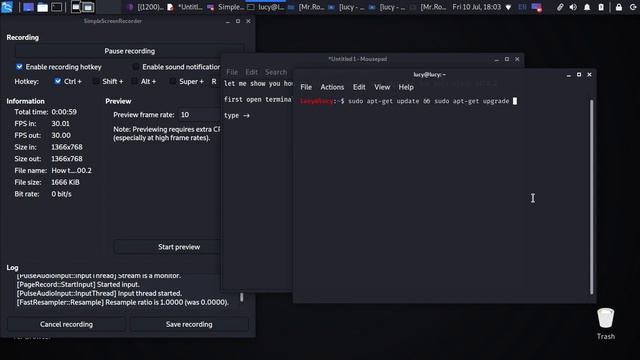This screenshot has height=360, width=640.
Task: Click the lock screen padlock icon
Action: (619, 7)
